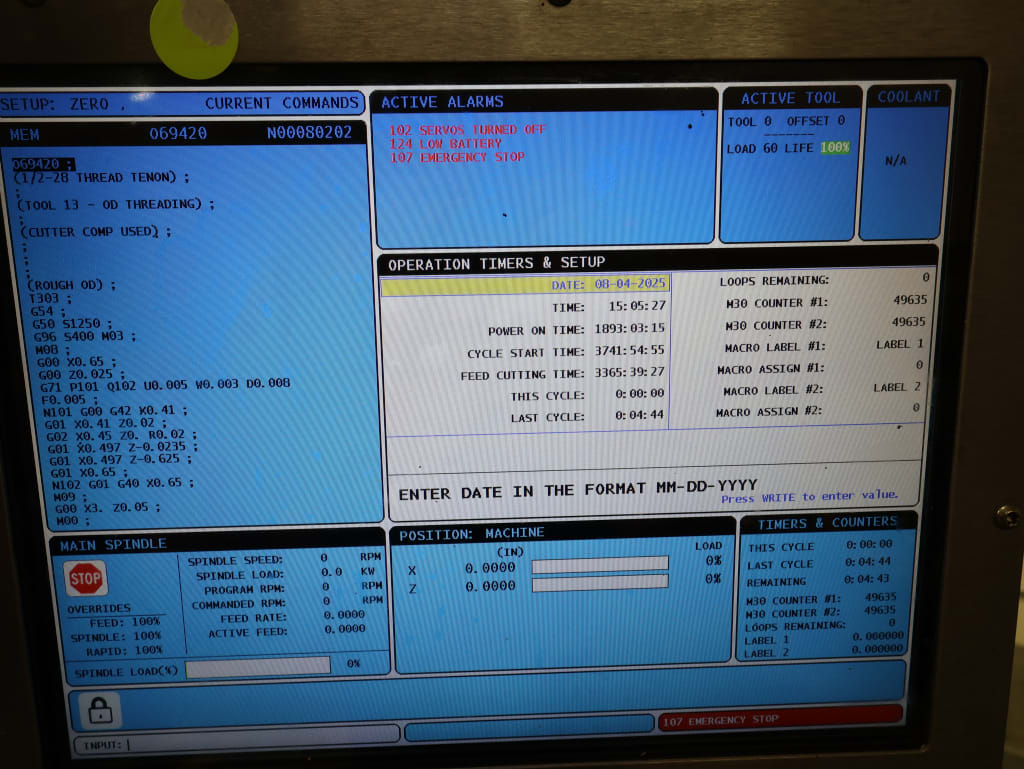Click the X position value 0.0000
Image resolution: width=1024 pixels, height=769 pixels.
pyautogui.click(x=490, y=569)
